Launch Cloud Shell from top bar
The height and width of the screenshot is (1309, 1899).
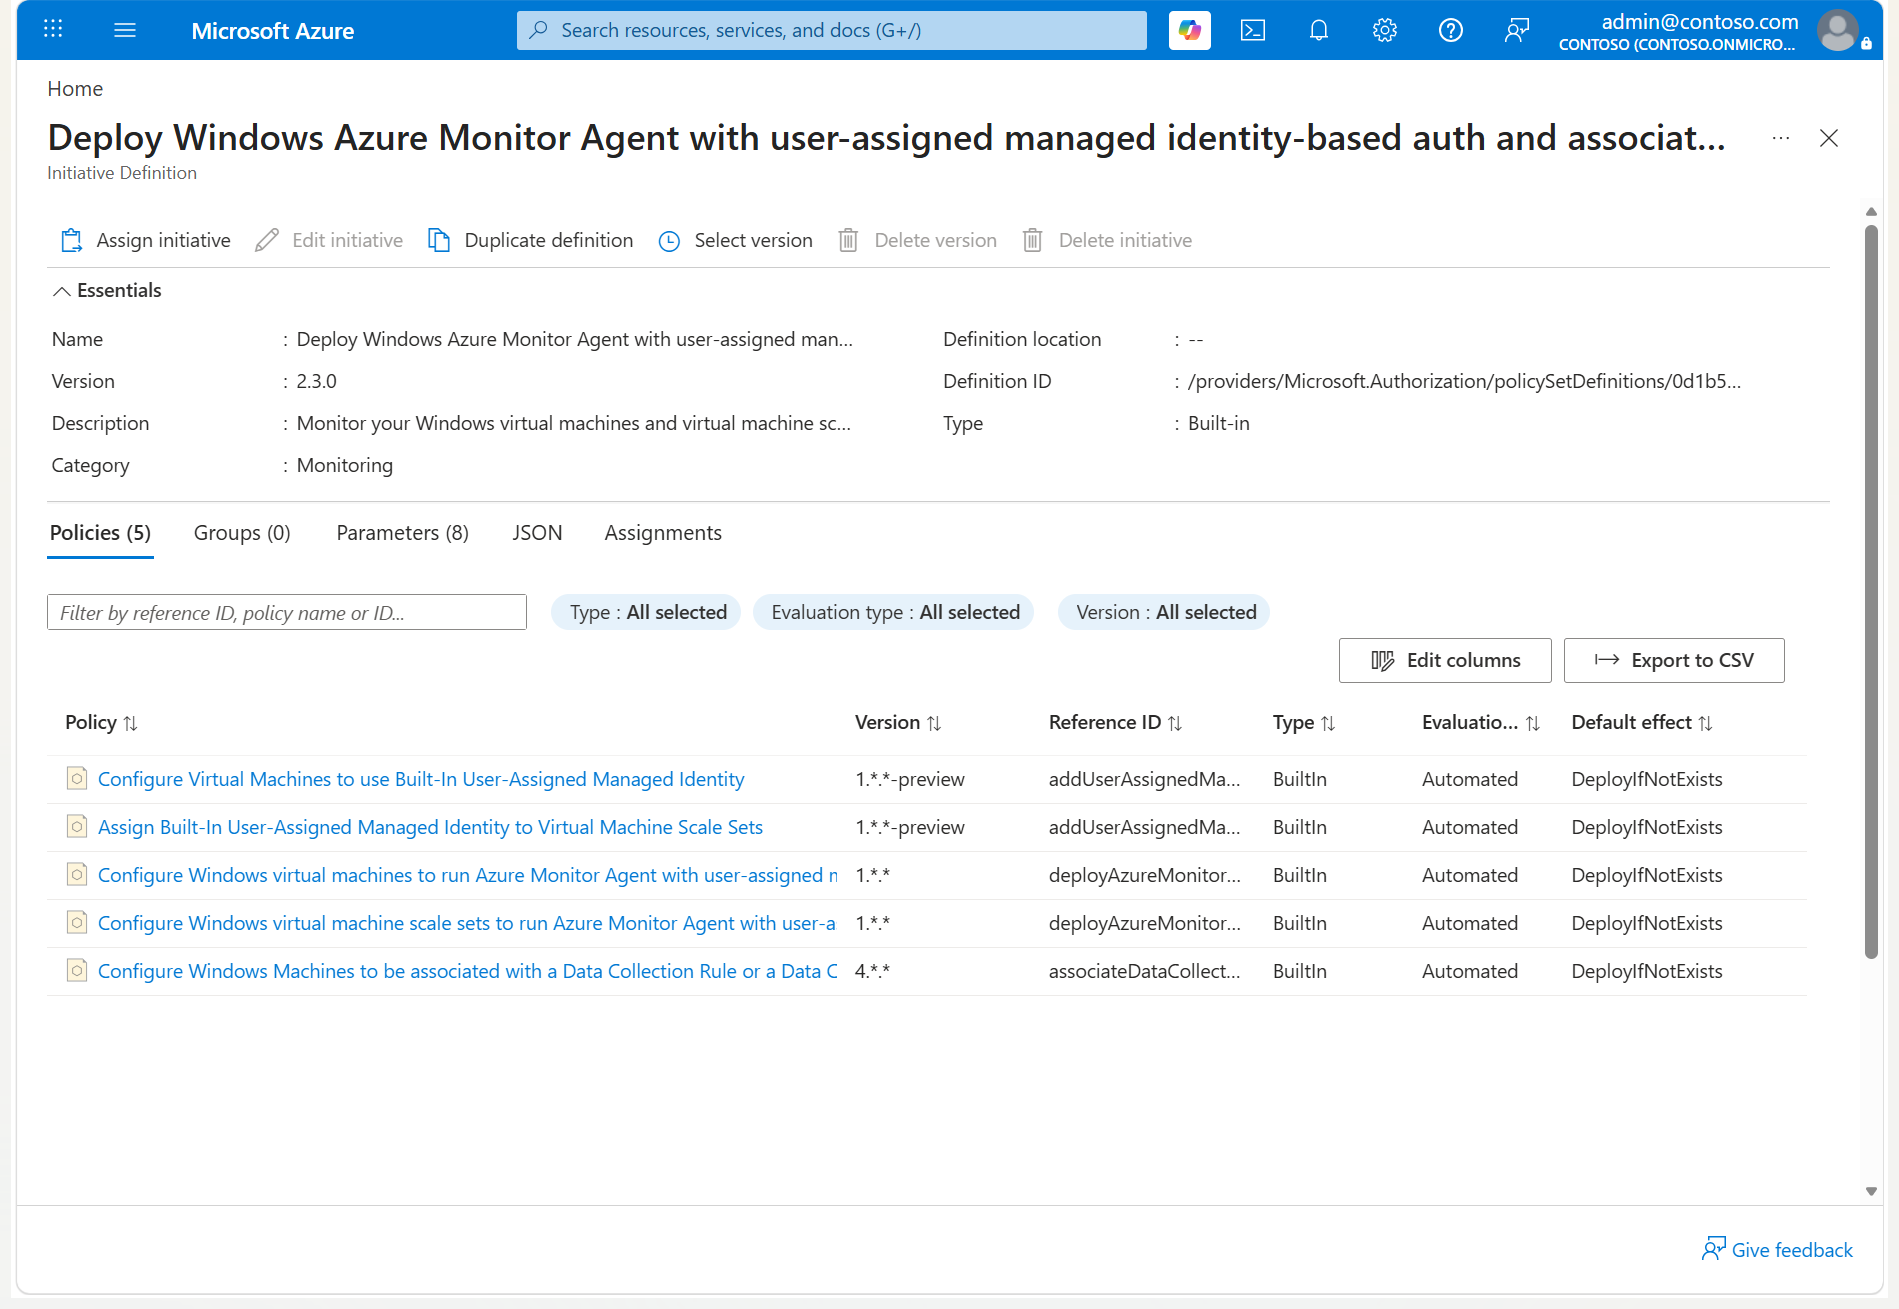[x=1253, y=30]
